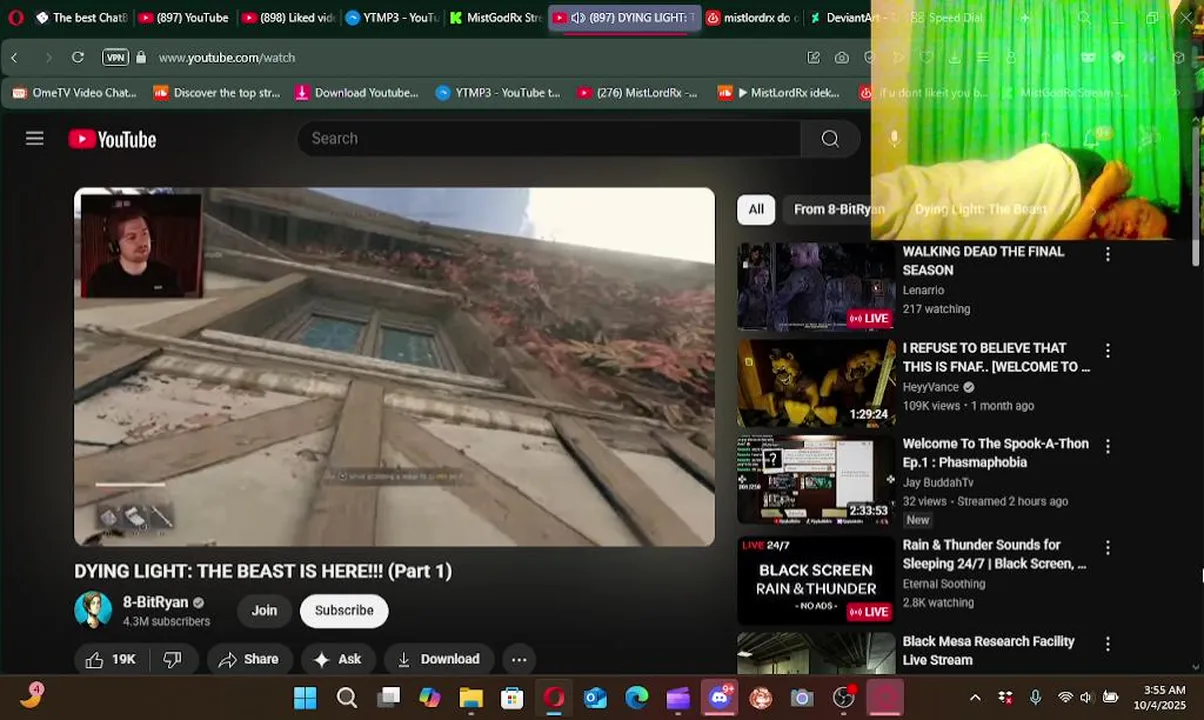The width and height of the screenshot is (1204, 720).
Task: Open Windows taskbar search
Action: [347, 697]
